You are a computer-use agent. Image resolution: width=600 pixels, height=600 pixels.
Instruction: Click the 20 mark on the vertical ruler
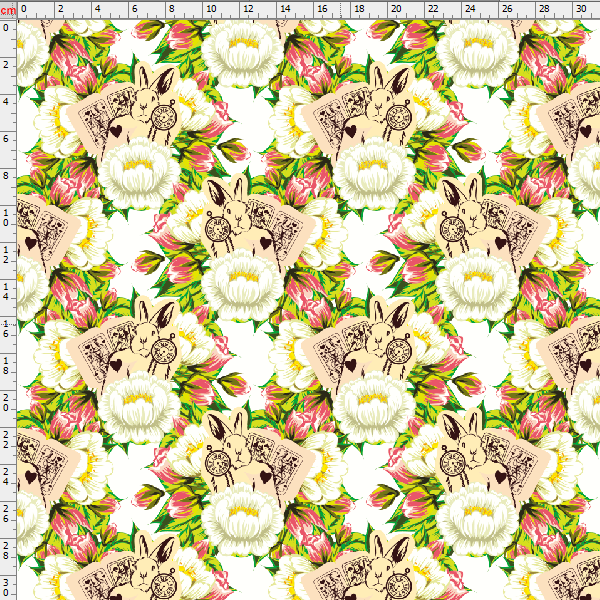pos(6,403)
